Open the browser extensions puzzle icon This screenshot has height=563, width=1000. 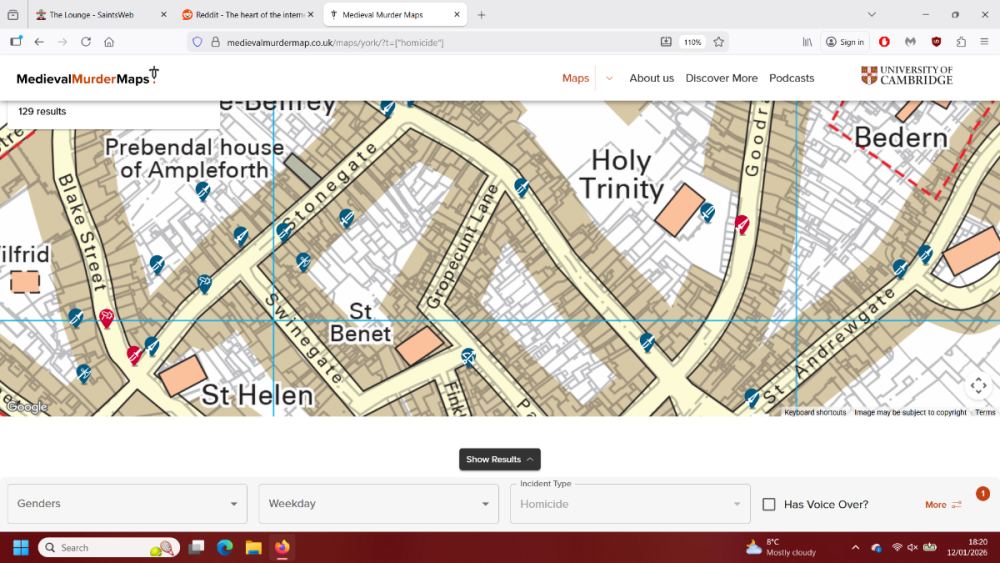point(961,42)
